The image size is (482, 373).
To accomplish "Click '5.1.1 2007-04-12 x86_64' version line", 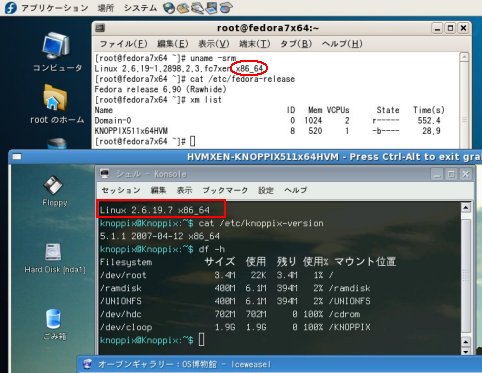I will pos(160,236).
